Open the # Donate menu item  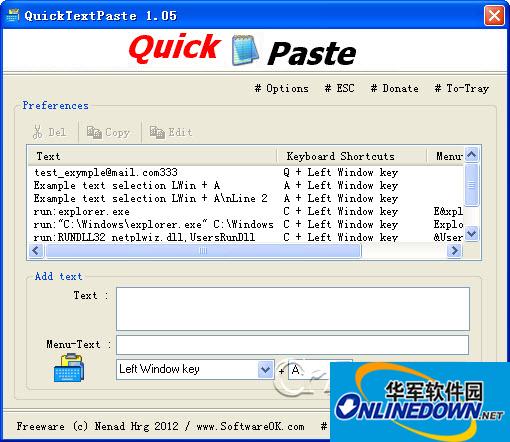click(395, 89)
